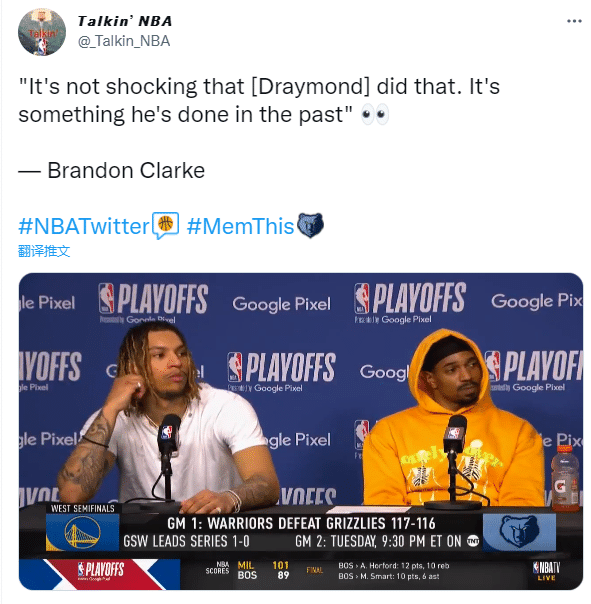Click the tweet quote text body

tap(259, 100)
